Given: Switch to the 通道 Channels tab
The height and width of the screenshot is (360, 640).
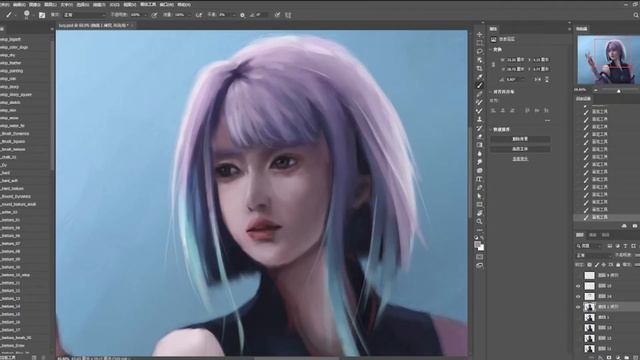Looking at the screenshot, I should (593, 235).
